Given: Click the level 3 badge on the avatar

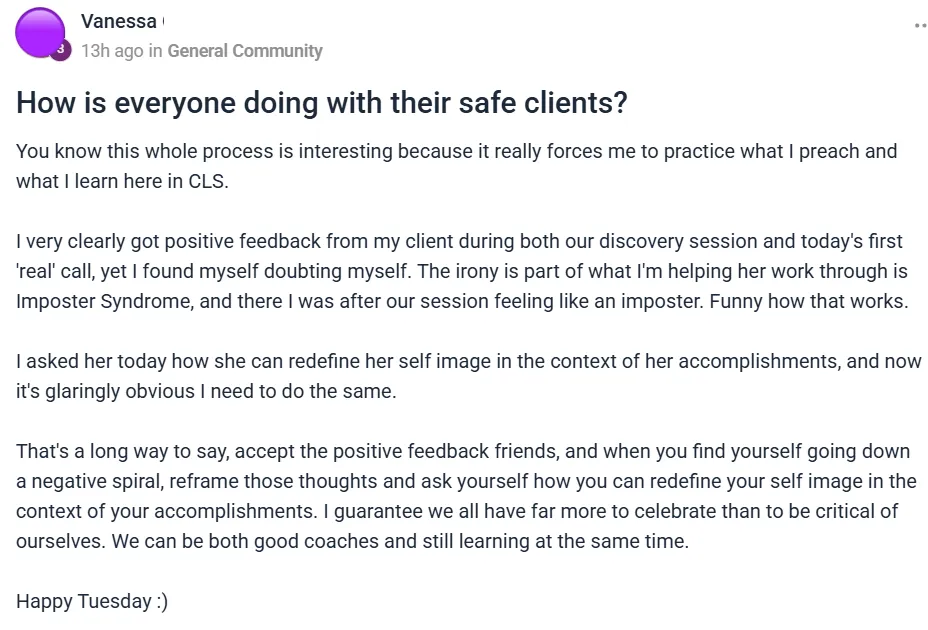Looking at the screenshot, I should pos(60,50).
